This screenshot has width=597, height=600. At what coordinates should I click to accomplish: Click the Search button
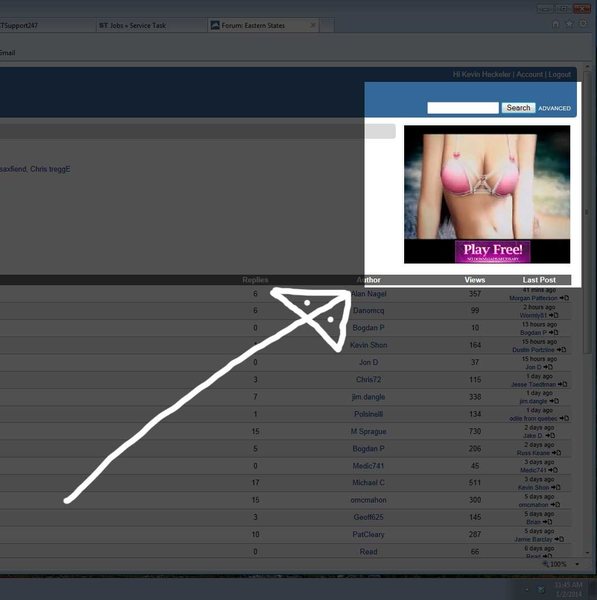(518, 108)
